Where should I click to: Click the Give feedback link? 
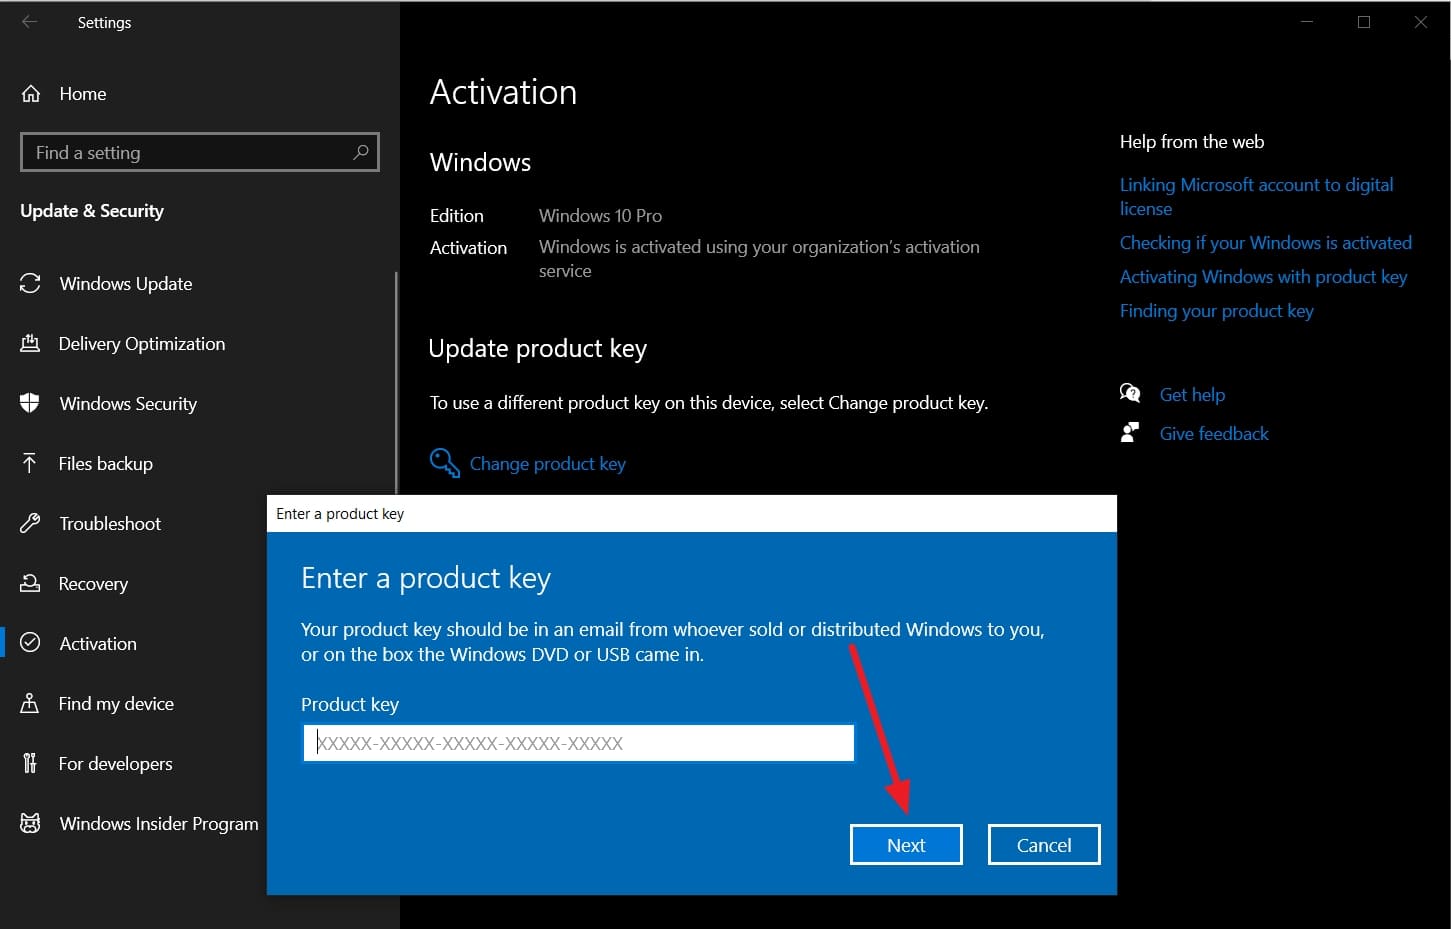point(1214,433)
